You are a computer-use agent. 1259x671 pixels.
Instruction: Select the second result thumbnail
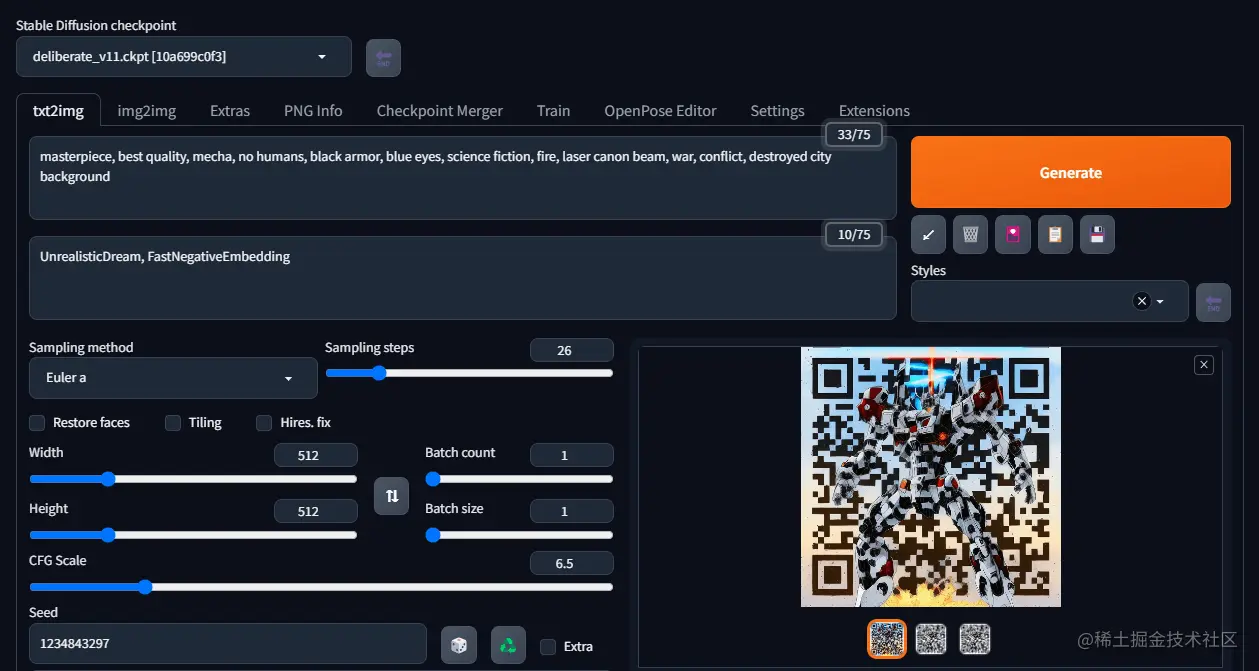point(931,638)
